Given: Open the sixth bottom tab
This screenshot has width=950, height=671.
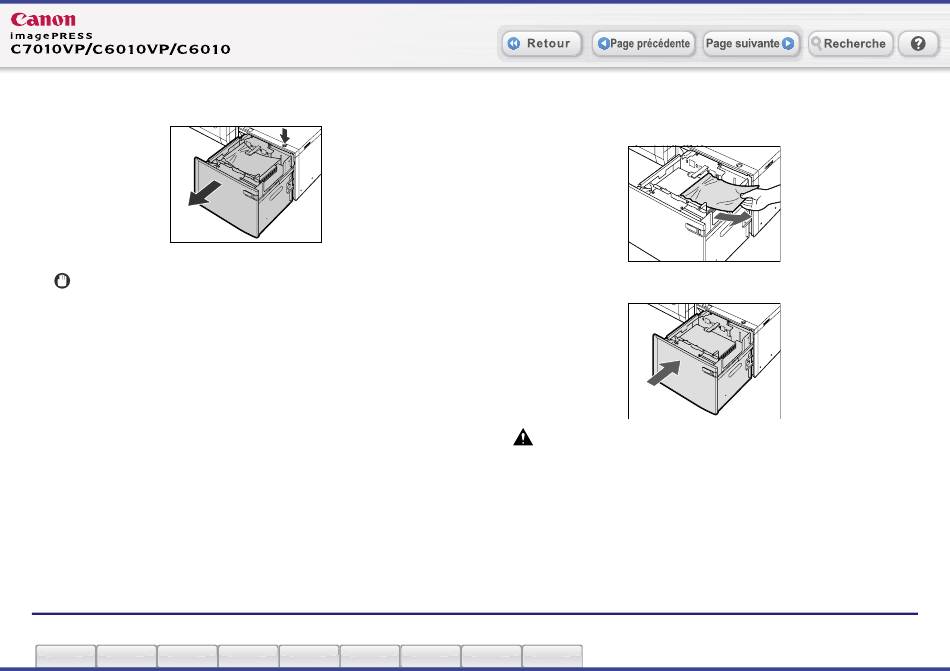Looking at the screenshot, I should click(370, 656).
